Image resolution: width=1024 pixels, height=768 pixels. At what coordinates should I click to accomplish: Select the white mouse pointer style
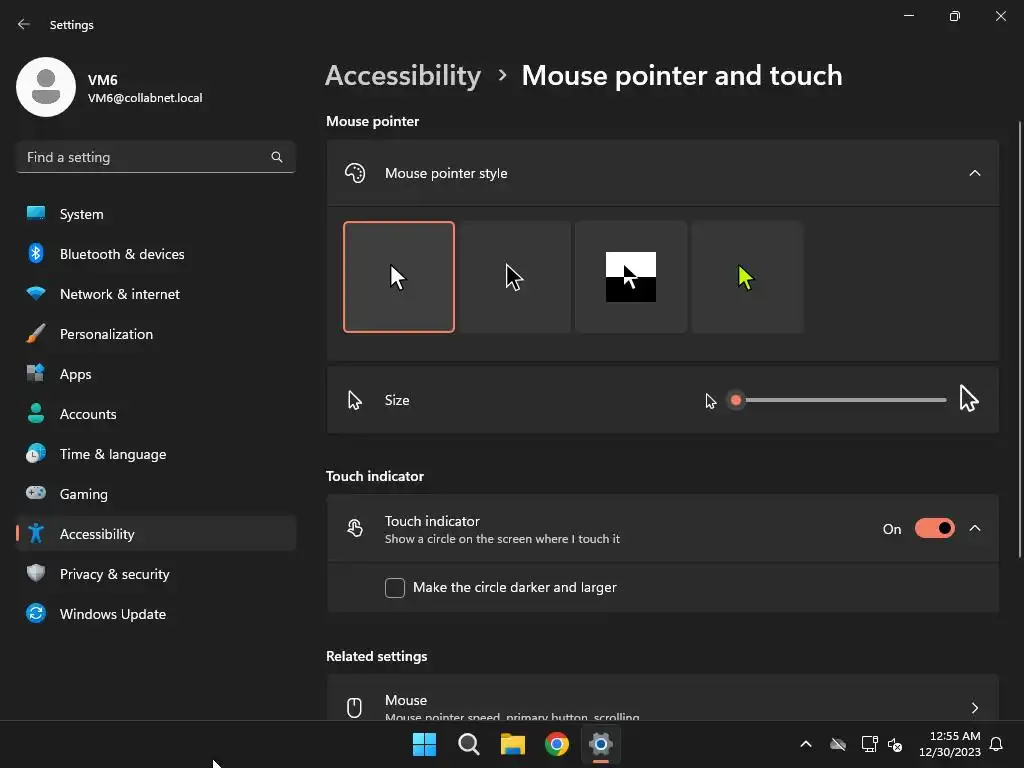[x=398, y=277]
